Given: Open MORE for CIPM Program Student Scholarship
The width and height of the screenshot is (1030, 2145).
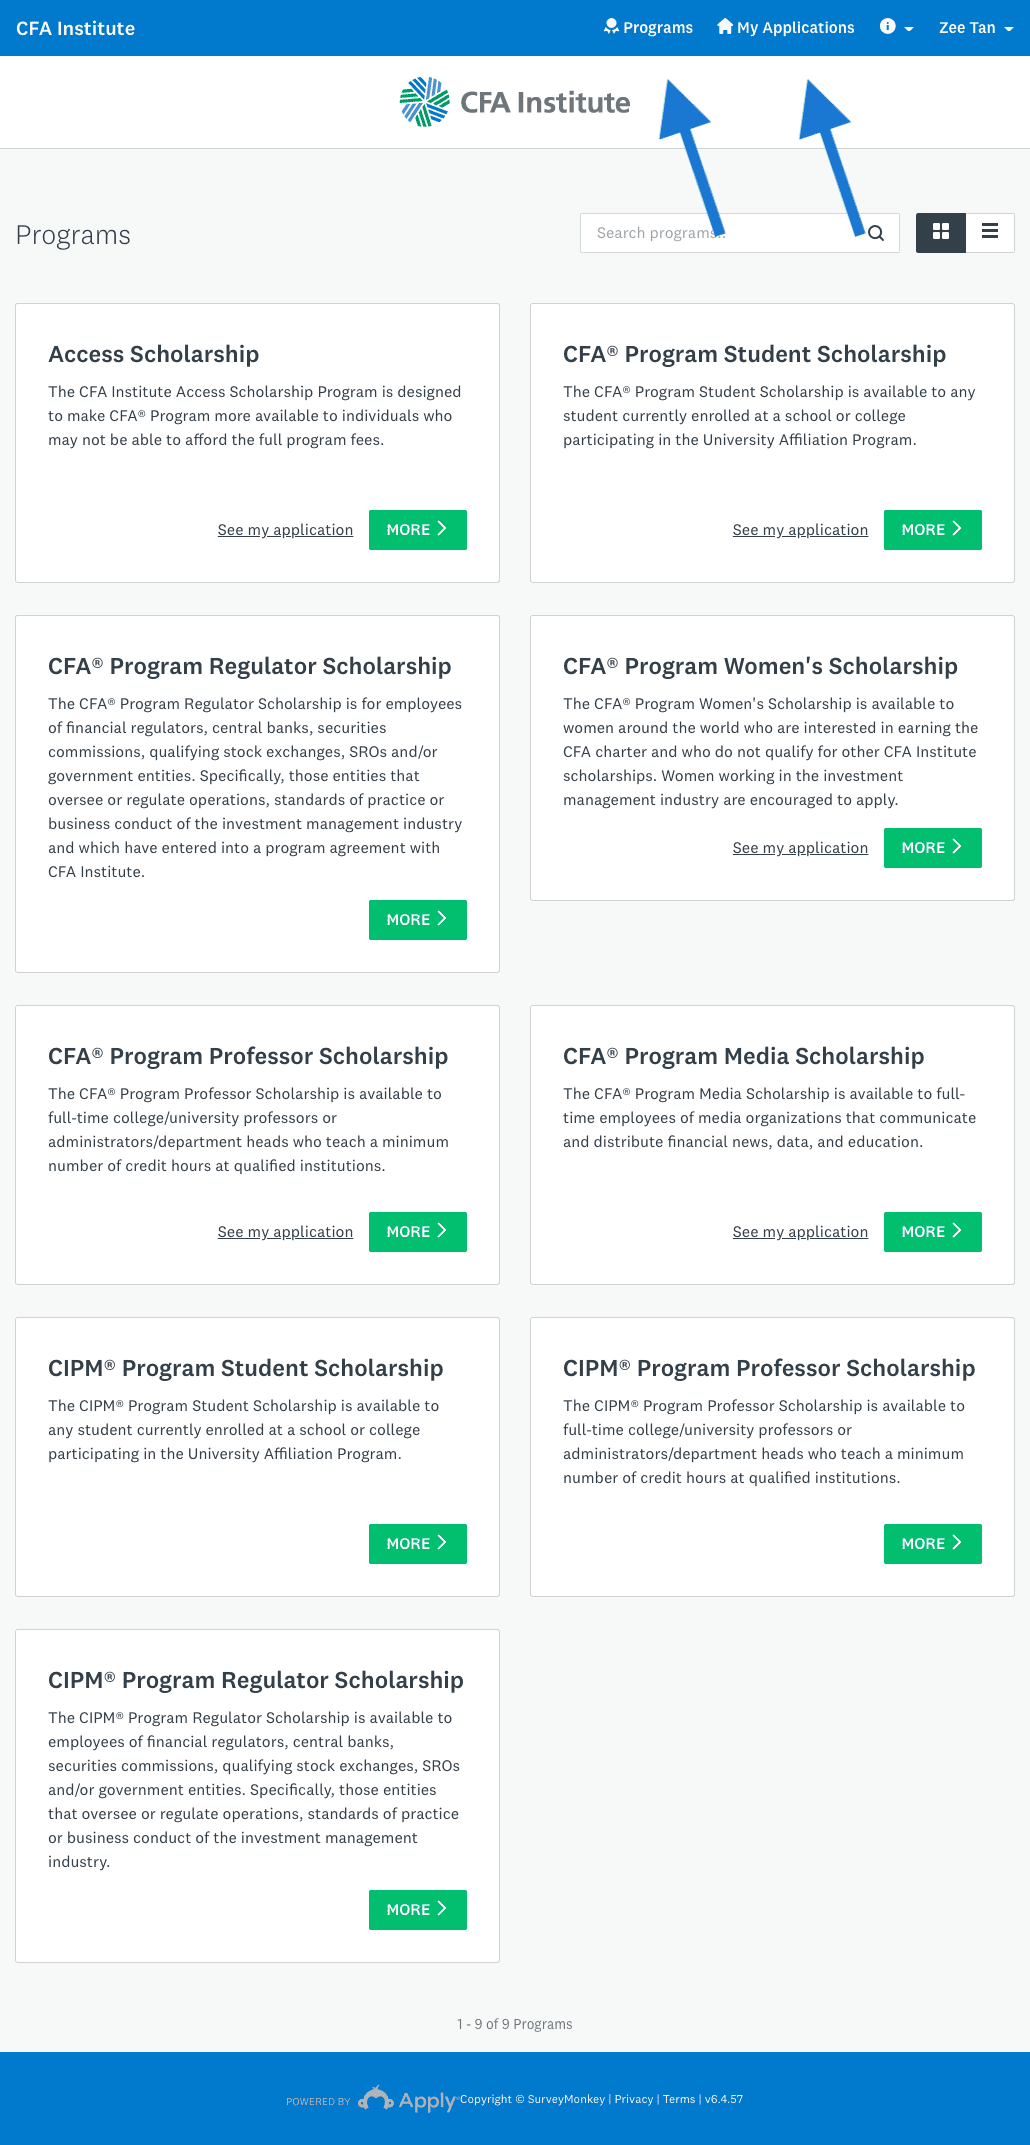Looking at the screenshot, I should point(418,1544).
